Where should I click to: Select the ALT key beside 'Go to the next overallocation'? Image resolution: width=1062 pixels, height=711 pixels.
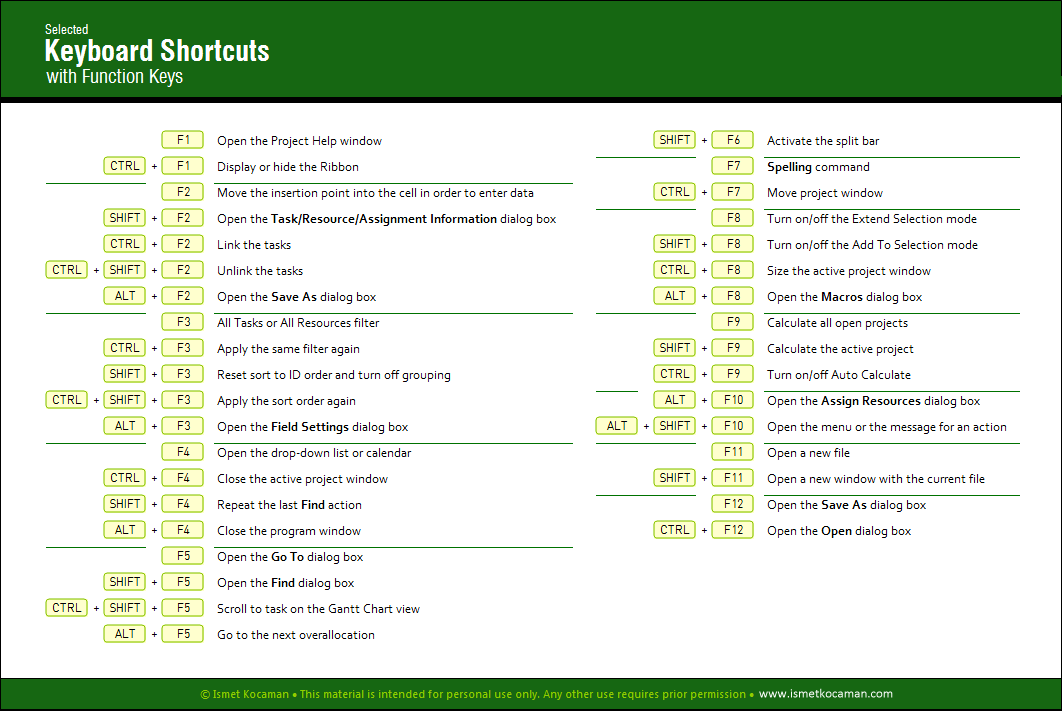(125, 634)
